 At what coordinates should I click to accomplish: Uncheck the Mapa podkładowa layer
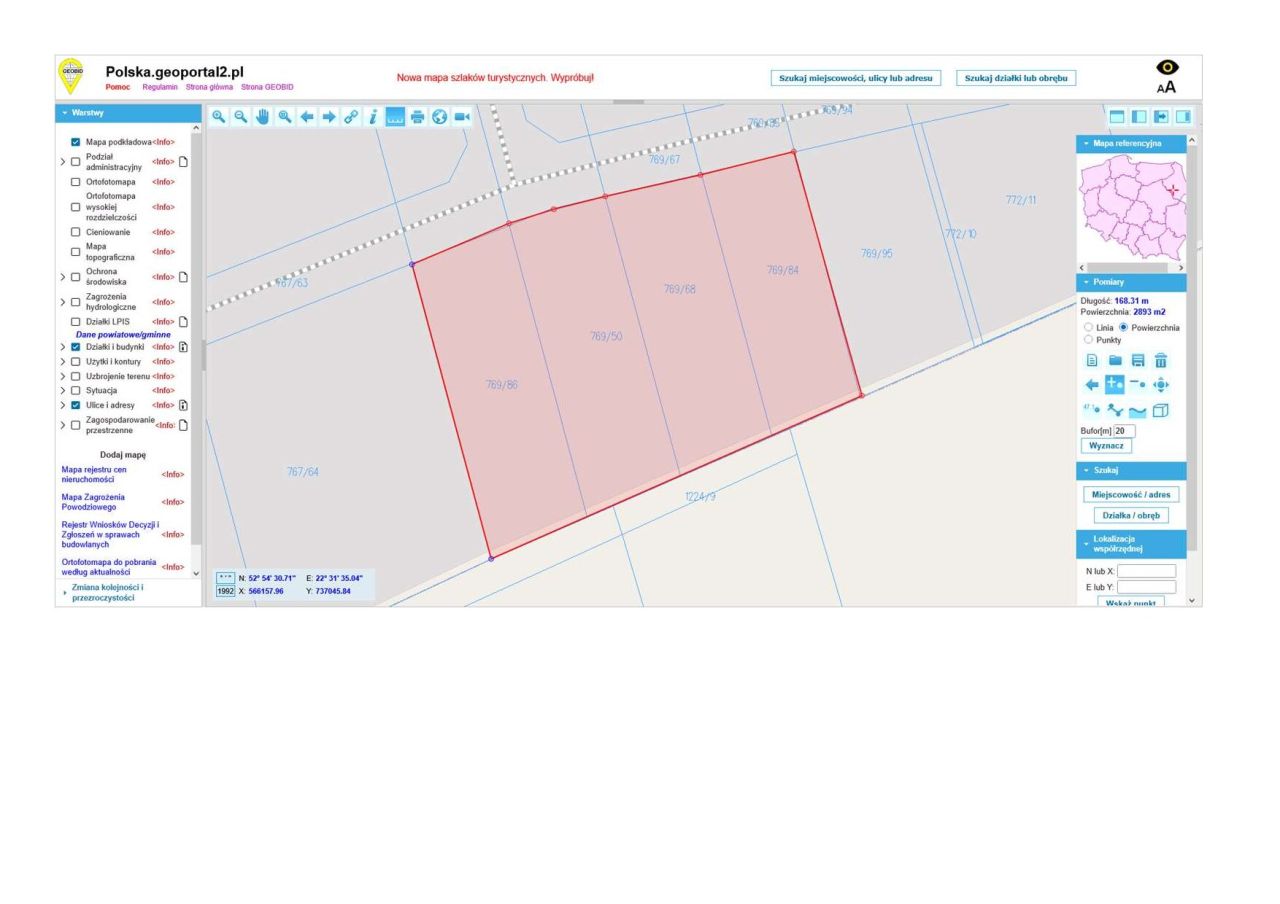76,142
